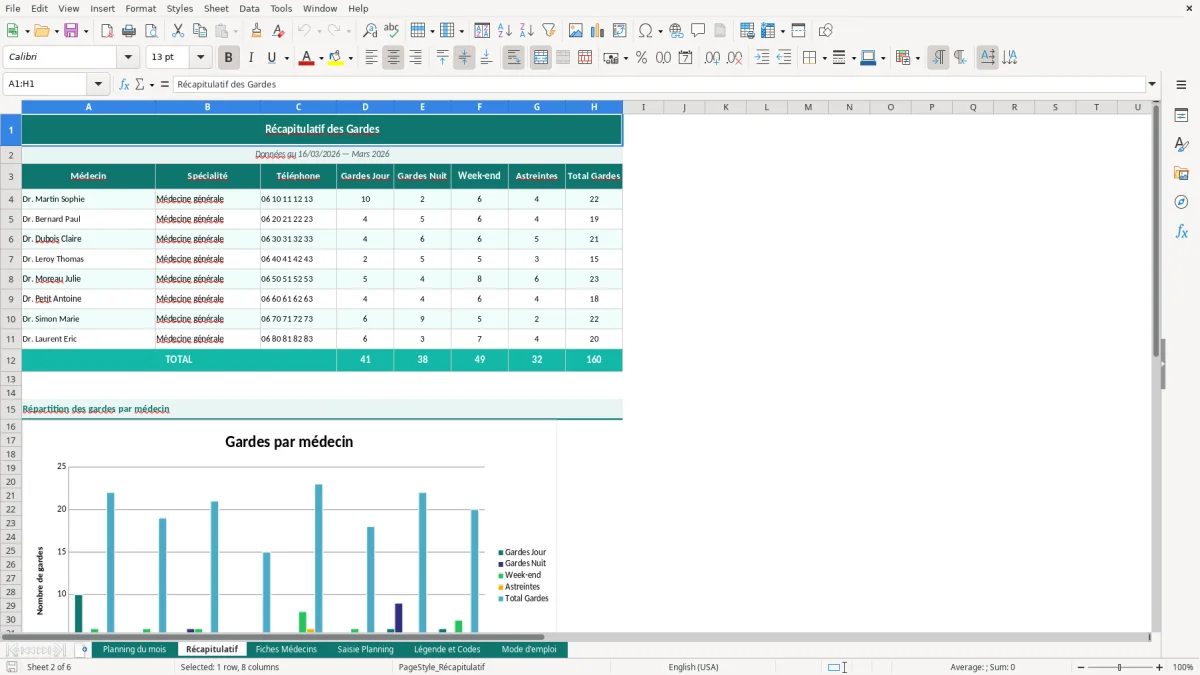Activate Clone Formatting paintbrush

coord(256,31)
